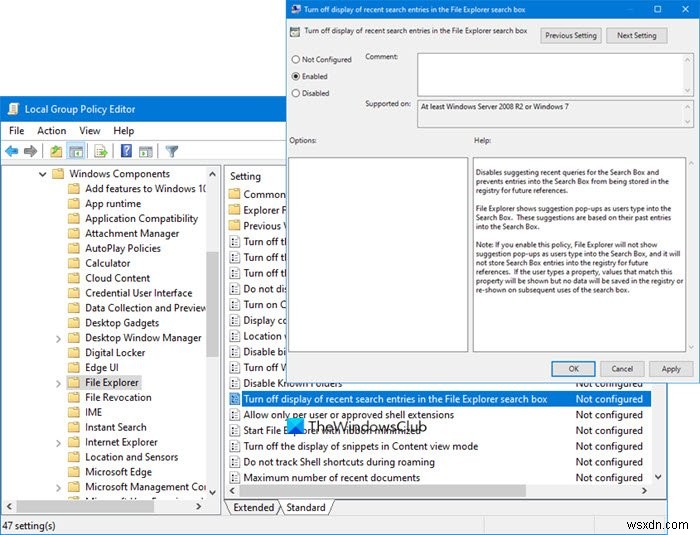Expand the Microsoft Management Console node
This screenshot has width=700, height=535.
point(58,487)
